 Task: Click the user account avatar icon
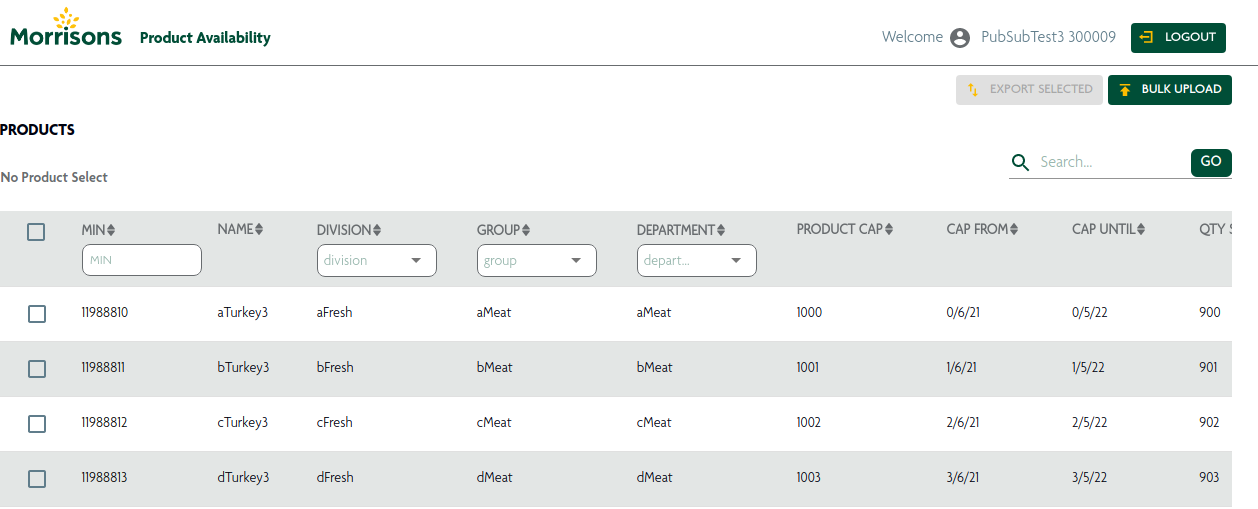pos(960,38)
